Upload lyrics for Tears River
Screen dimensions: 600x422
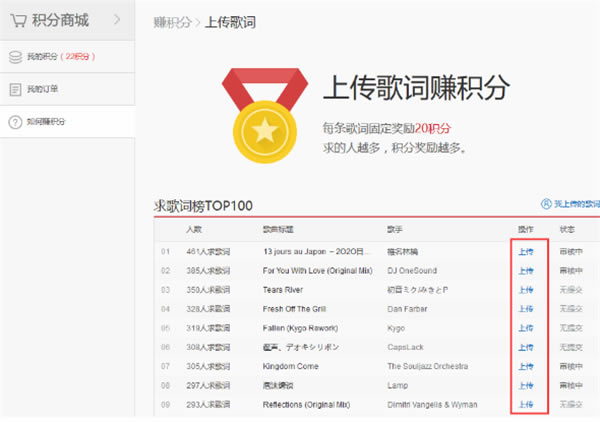pyautogui.click(x=526, y=290)
